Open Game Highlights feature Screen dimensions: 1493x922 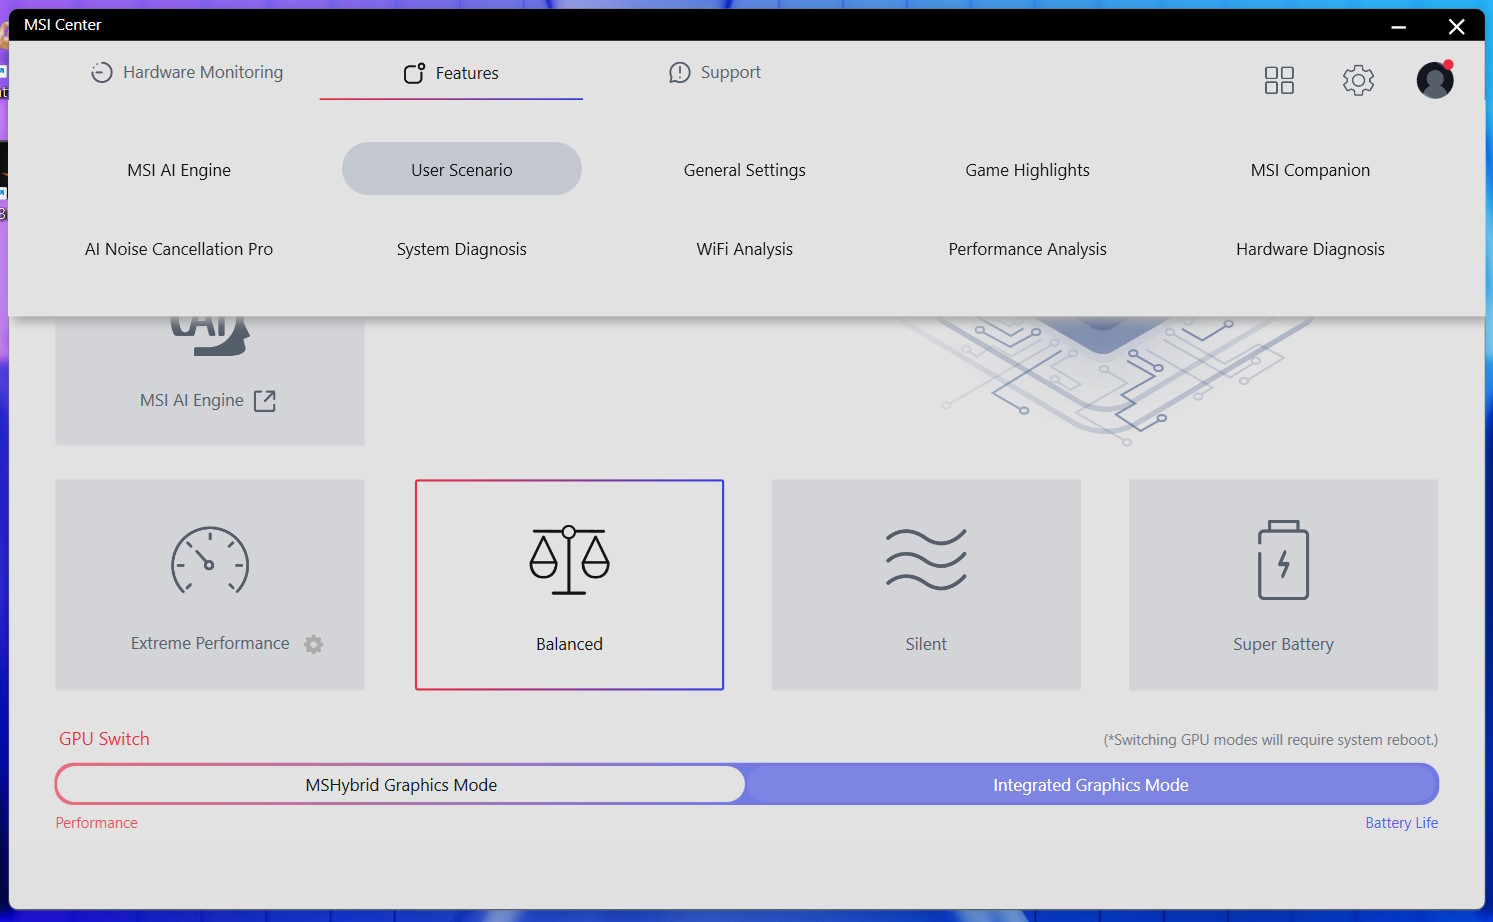1028,170
